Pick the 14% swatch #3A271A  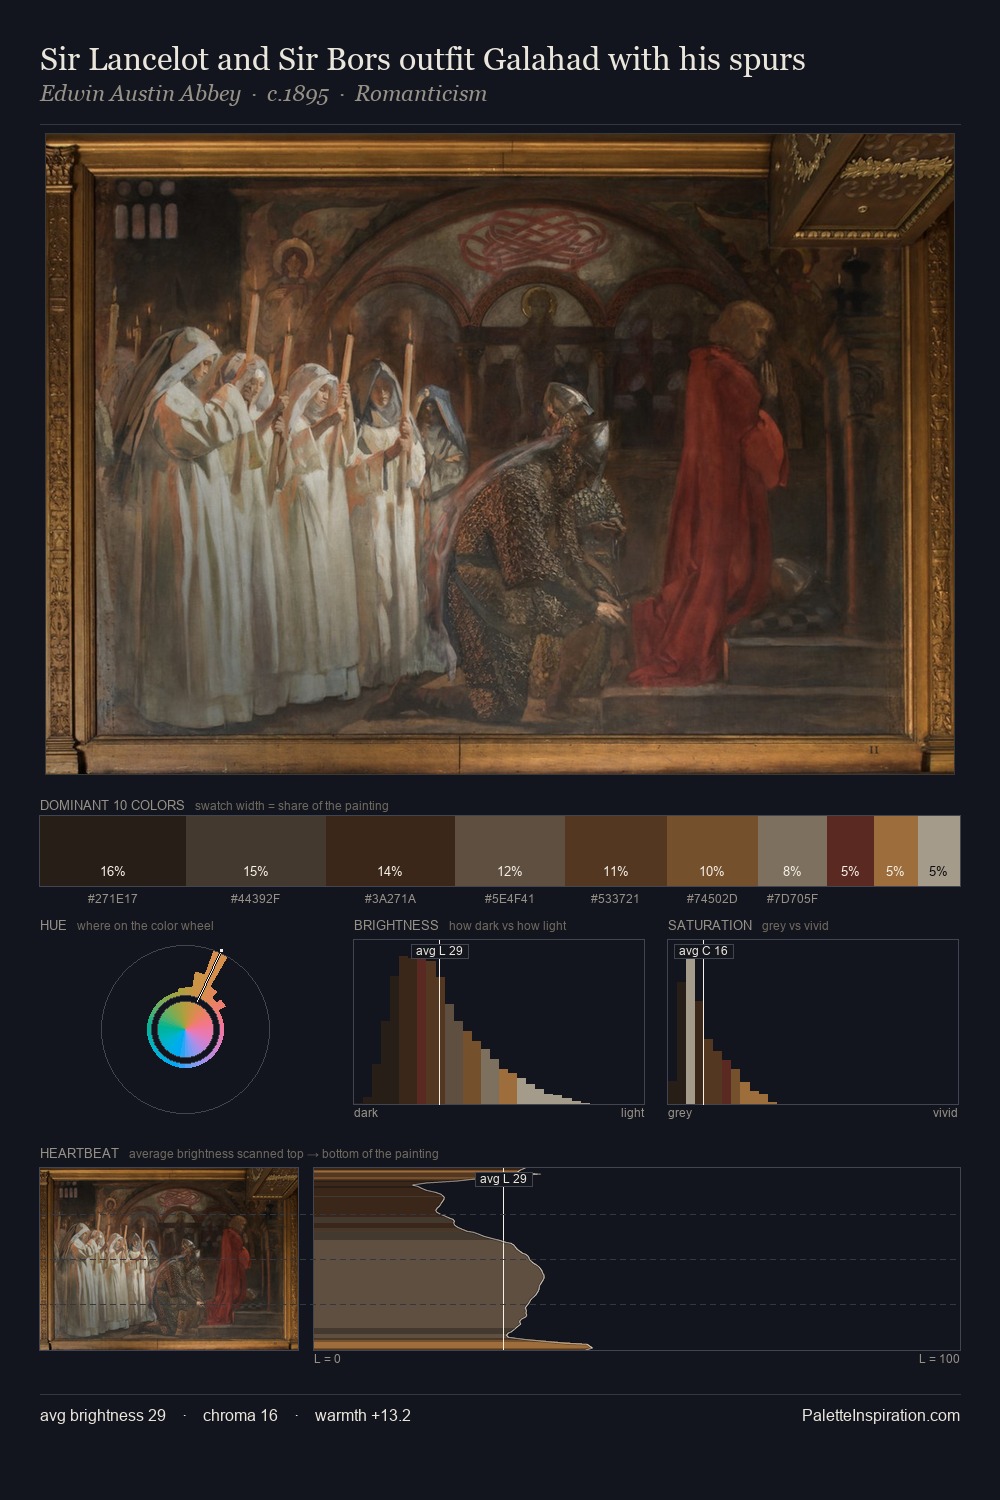pyautogui.click(x=390, y=851)
